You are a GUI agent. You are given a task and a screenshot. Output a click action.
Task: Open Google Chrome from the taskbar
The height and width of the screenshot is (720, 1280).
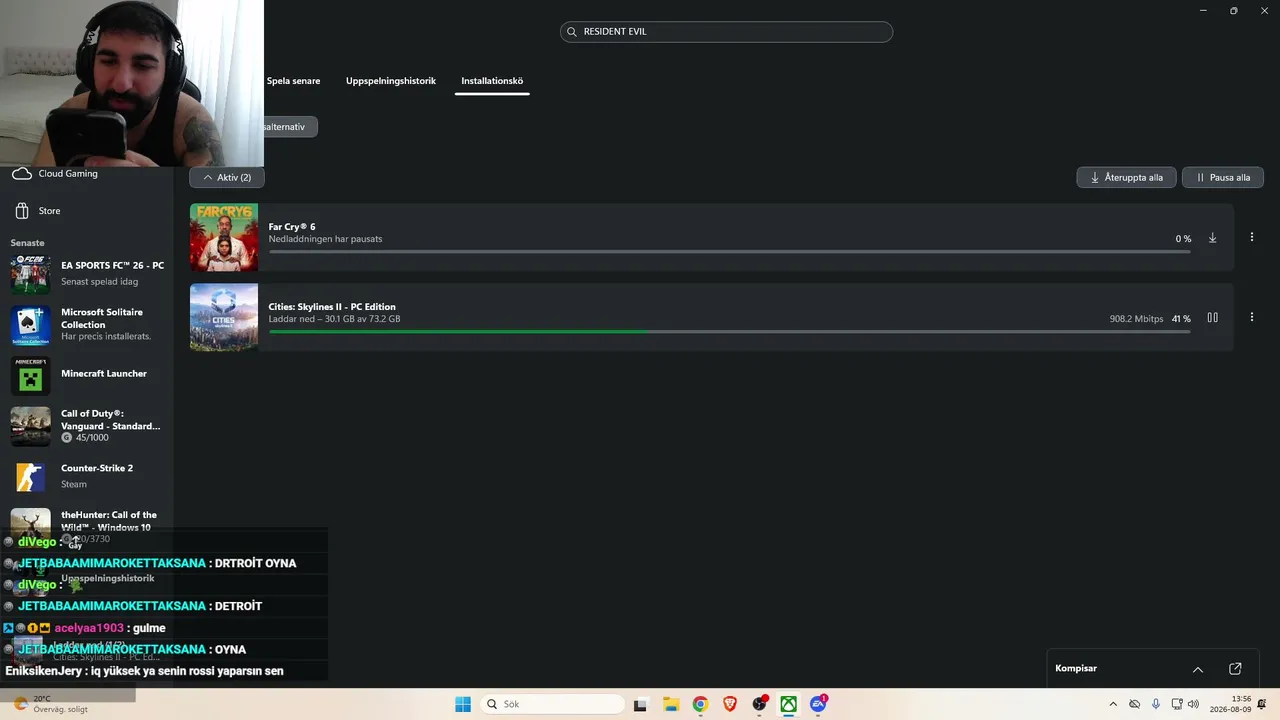tap(700, 704)
